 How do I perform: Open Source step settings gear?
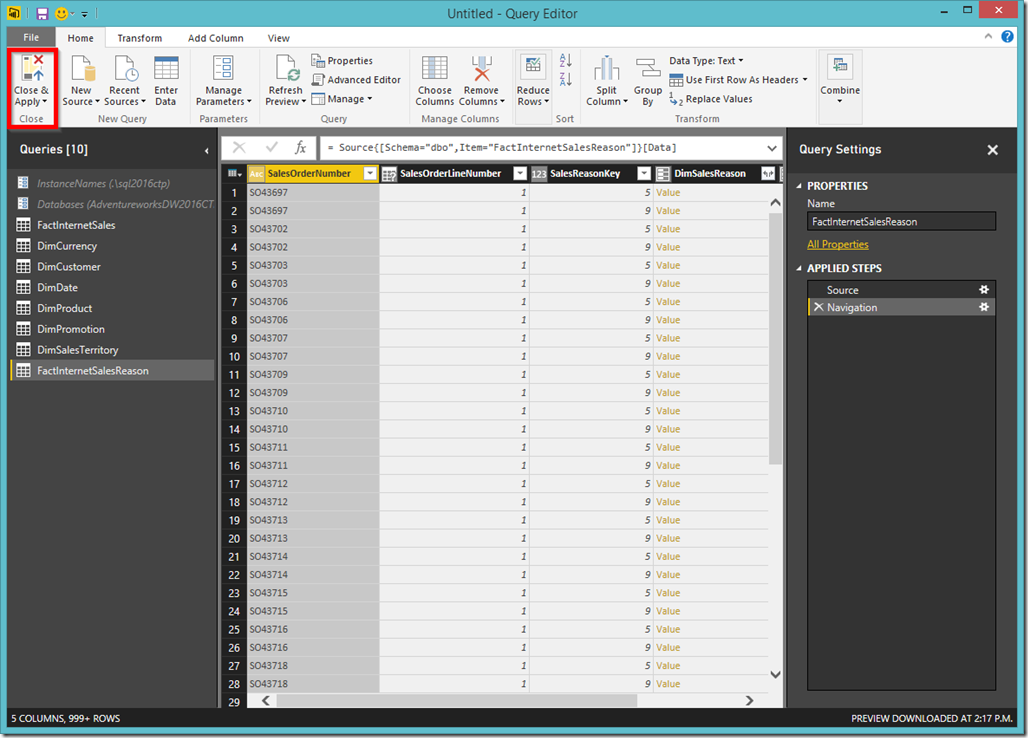983,290
